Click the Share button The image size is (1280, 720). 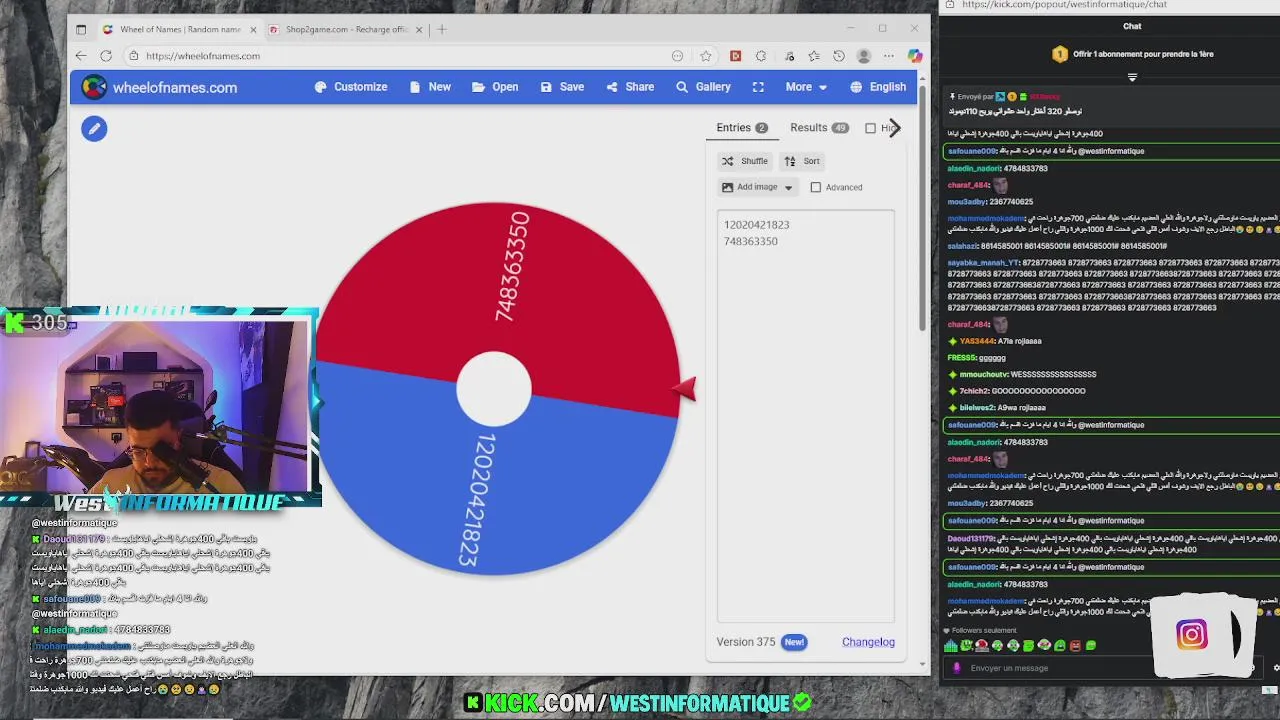click(630, 87)
